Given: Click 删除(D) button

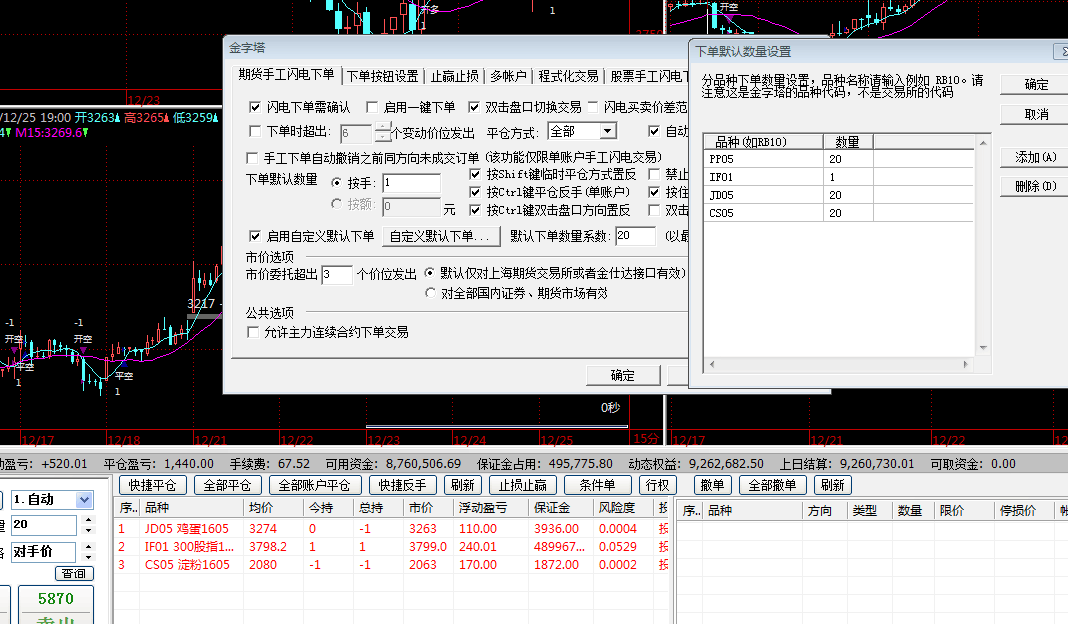Looking at the screenshot, I should [x=1035, y=186].
